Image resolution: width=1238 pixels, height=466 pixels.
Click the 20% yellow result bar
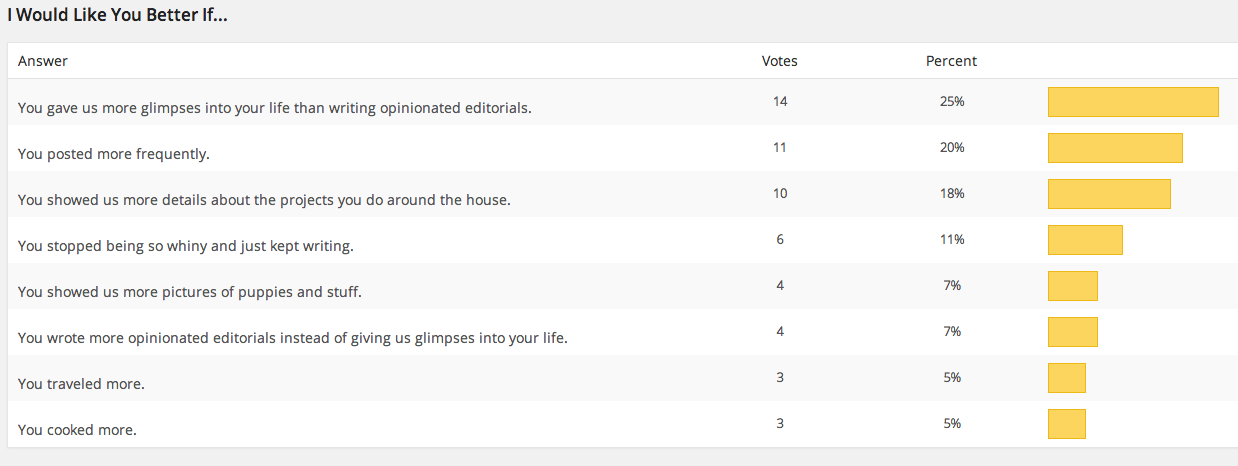1115,148
